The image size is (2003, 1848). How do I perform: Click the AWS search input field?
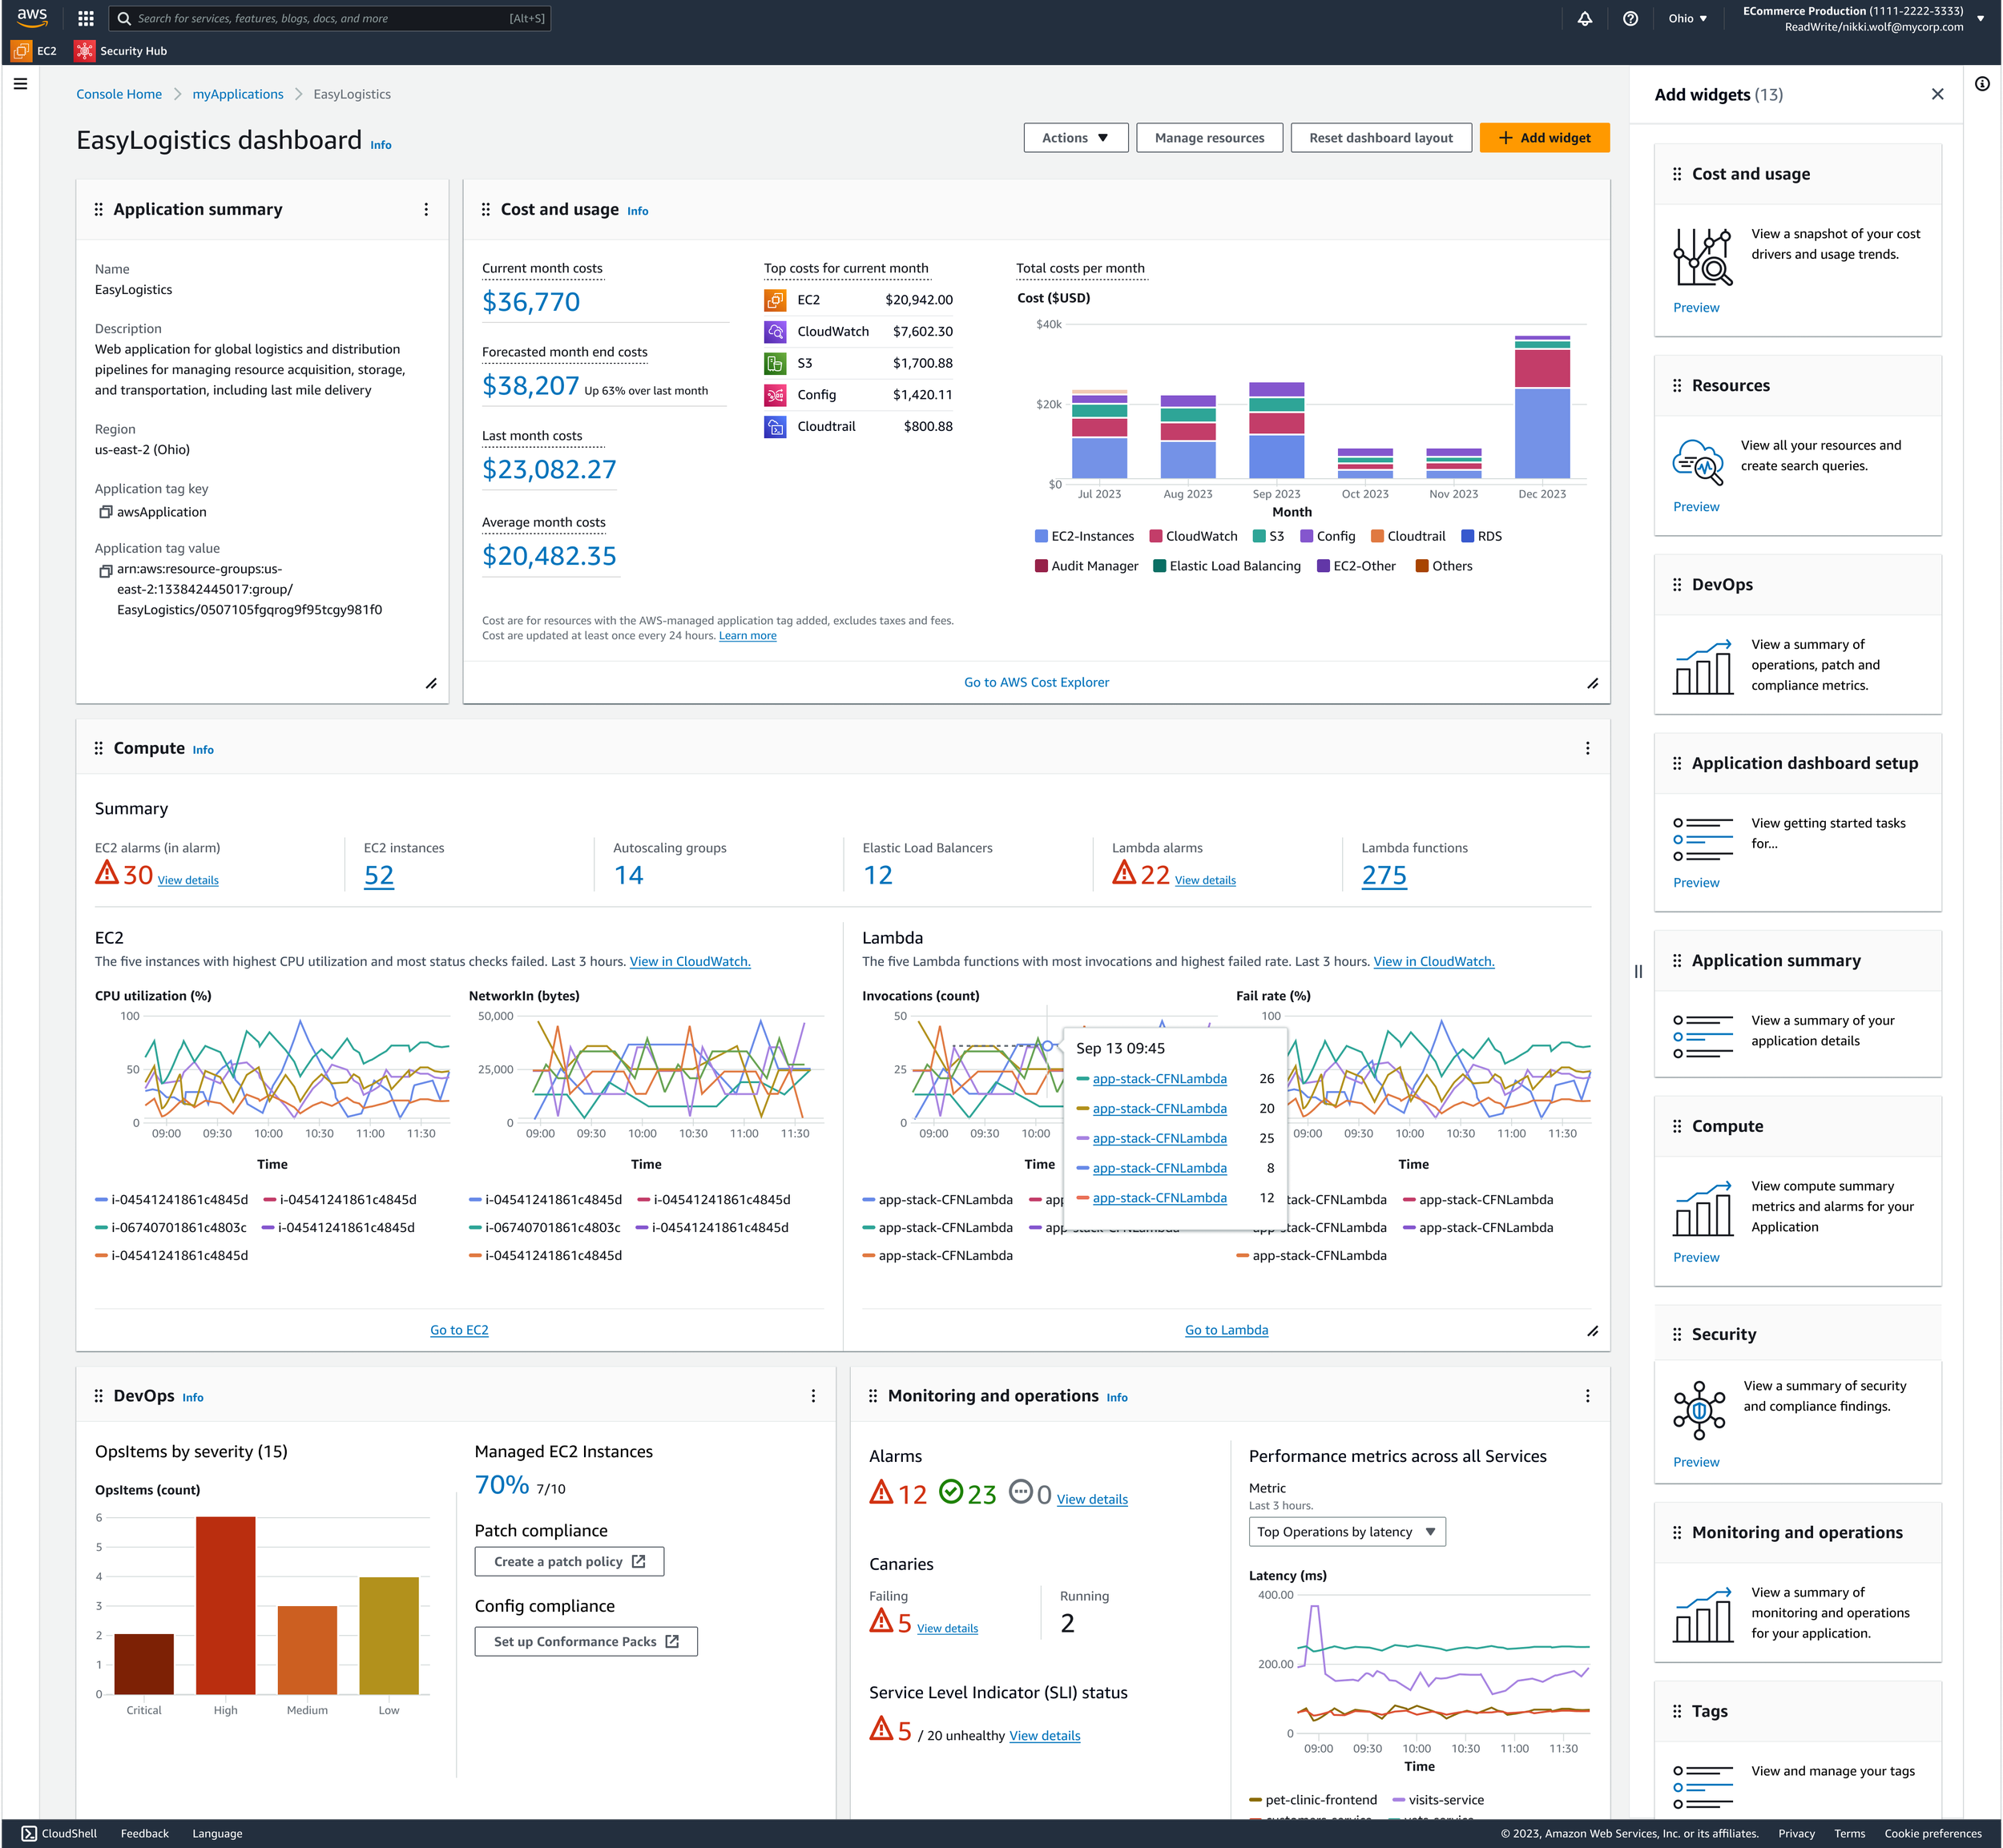click(330, 18)
